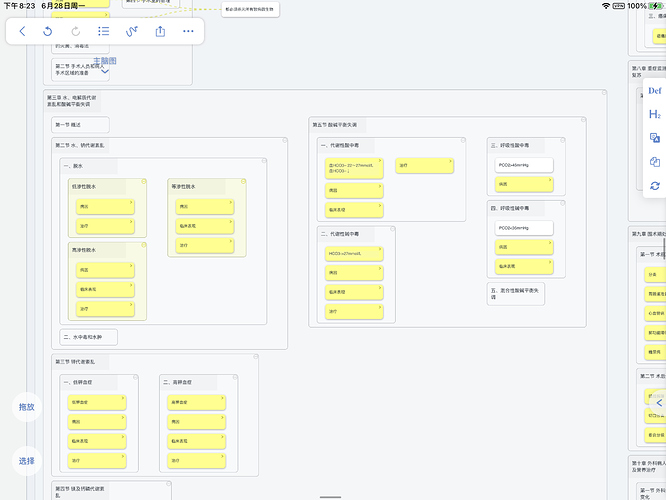Click the 高渗性脱水 title label

point(84,250)
